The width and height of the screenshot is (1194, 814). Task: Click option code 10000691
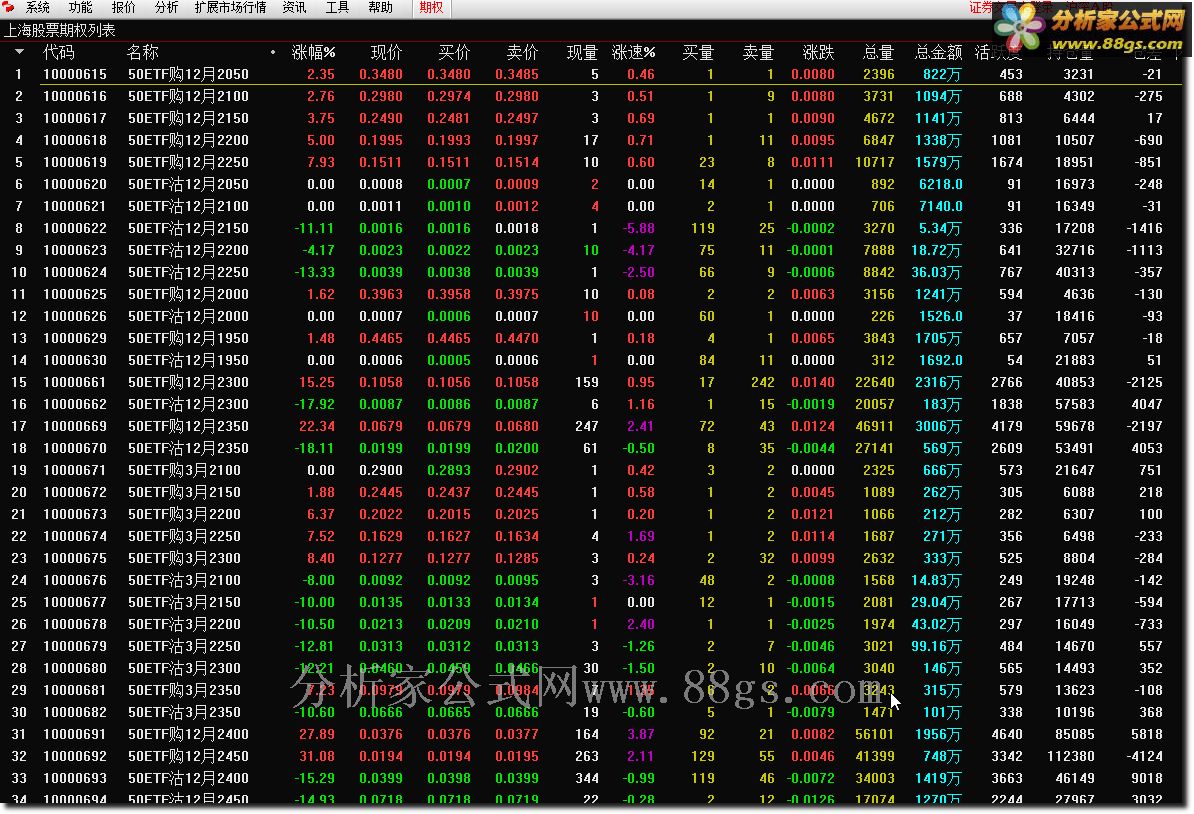tap(75, 734)
